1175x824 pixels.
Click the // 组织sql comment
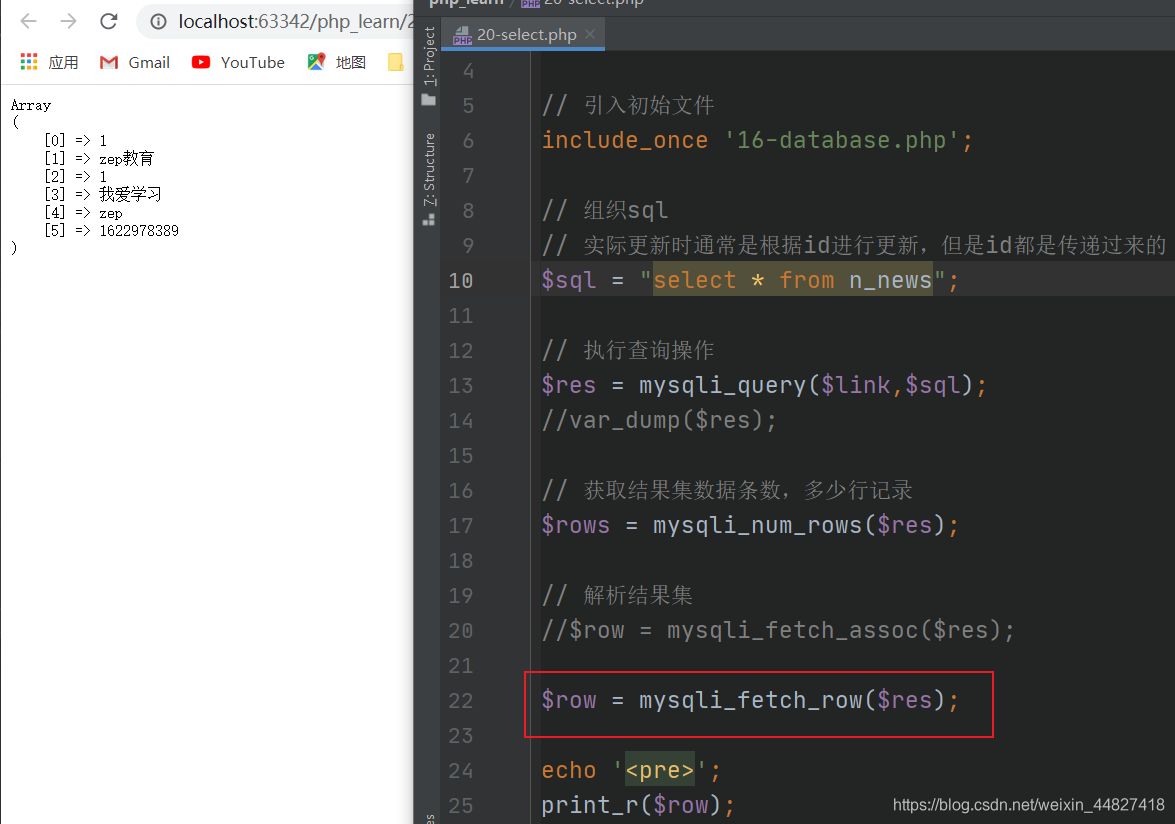(x=605, y=210)
